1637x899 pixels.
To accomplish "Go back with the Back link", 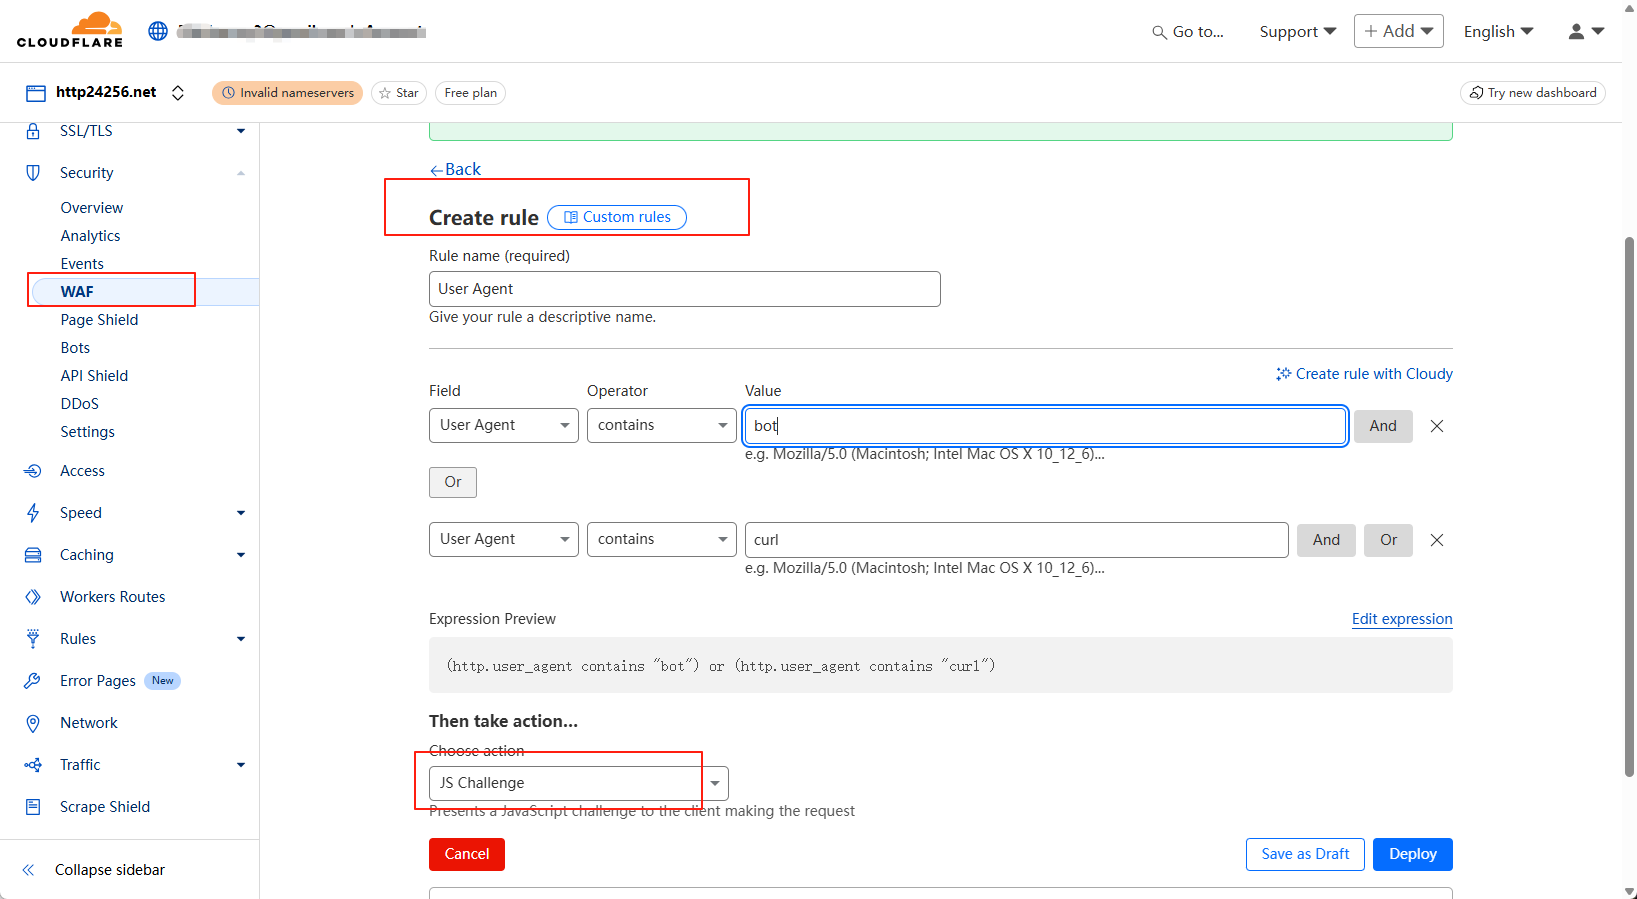I will (455, 169).
